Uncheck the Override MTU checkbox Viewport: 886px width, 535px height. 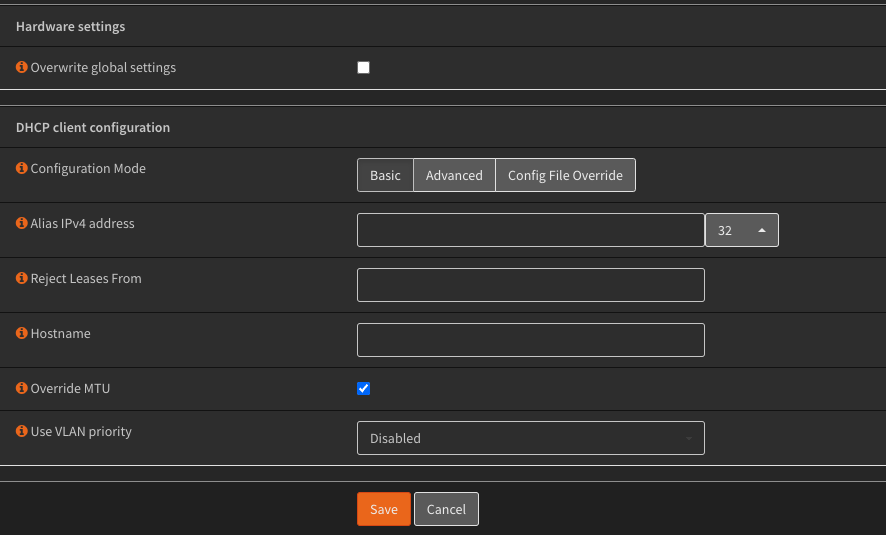click(363, 389)
